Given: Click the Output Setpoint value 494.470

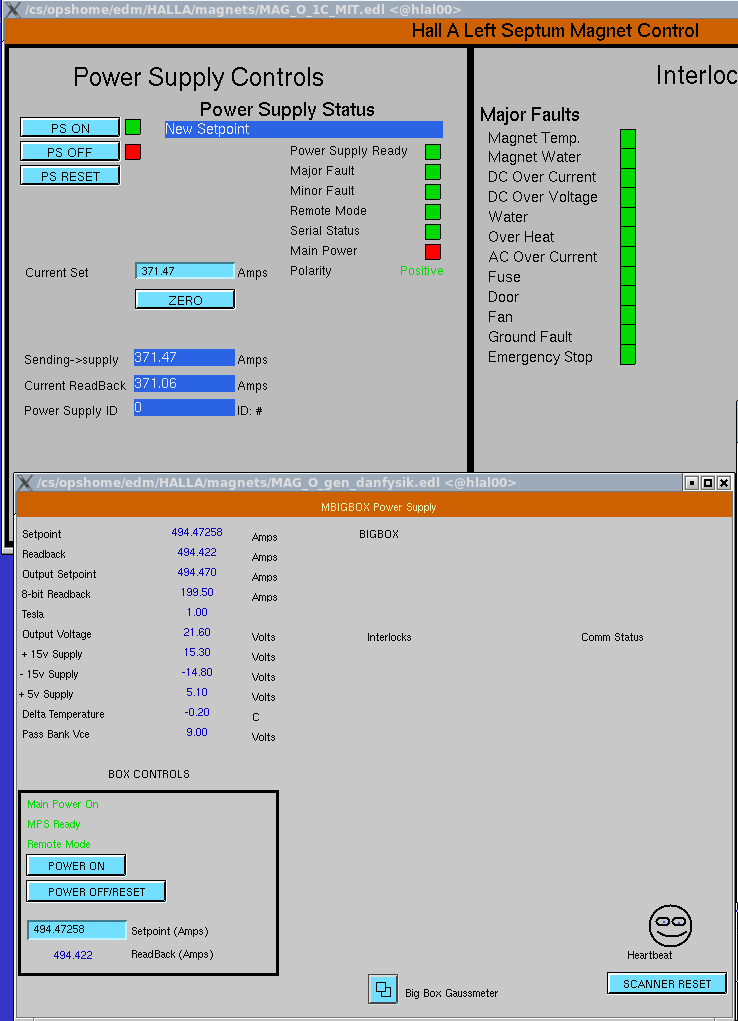Looking at the screenshot, I should (197, 572).
